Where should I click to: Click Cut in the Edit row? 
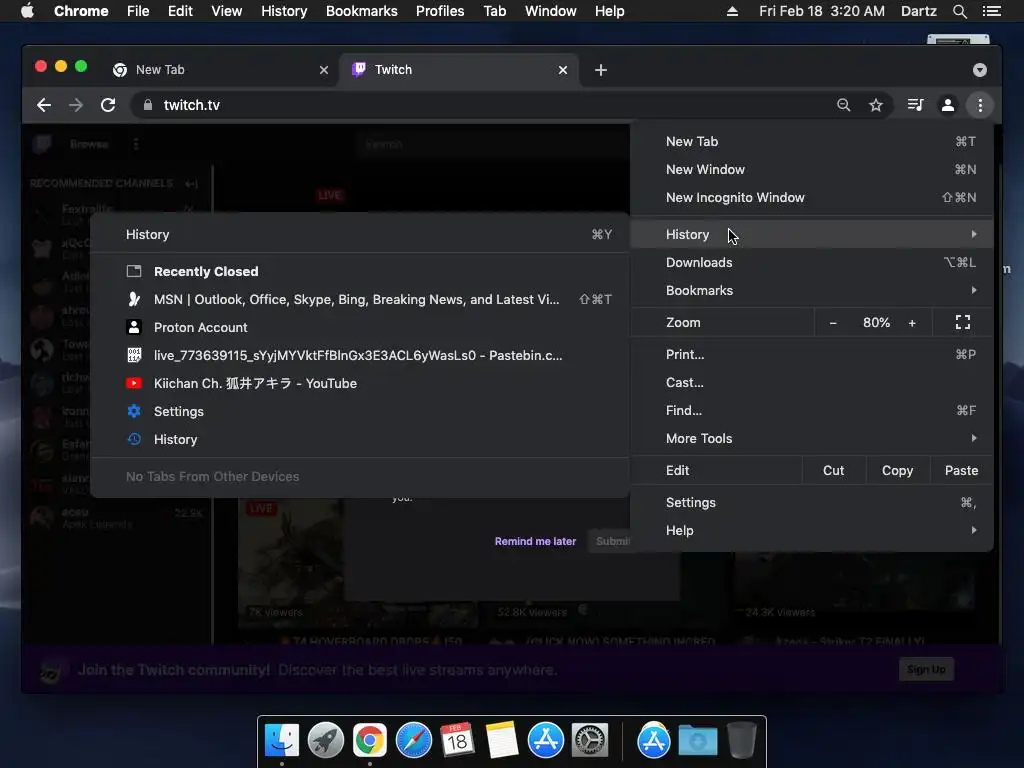tap(833, 471)
